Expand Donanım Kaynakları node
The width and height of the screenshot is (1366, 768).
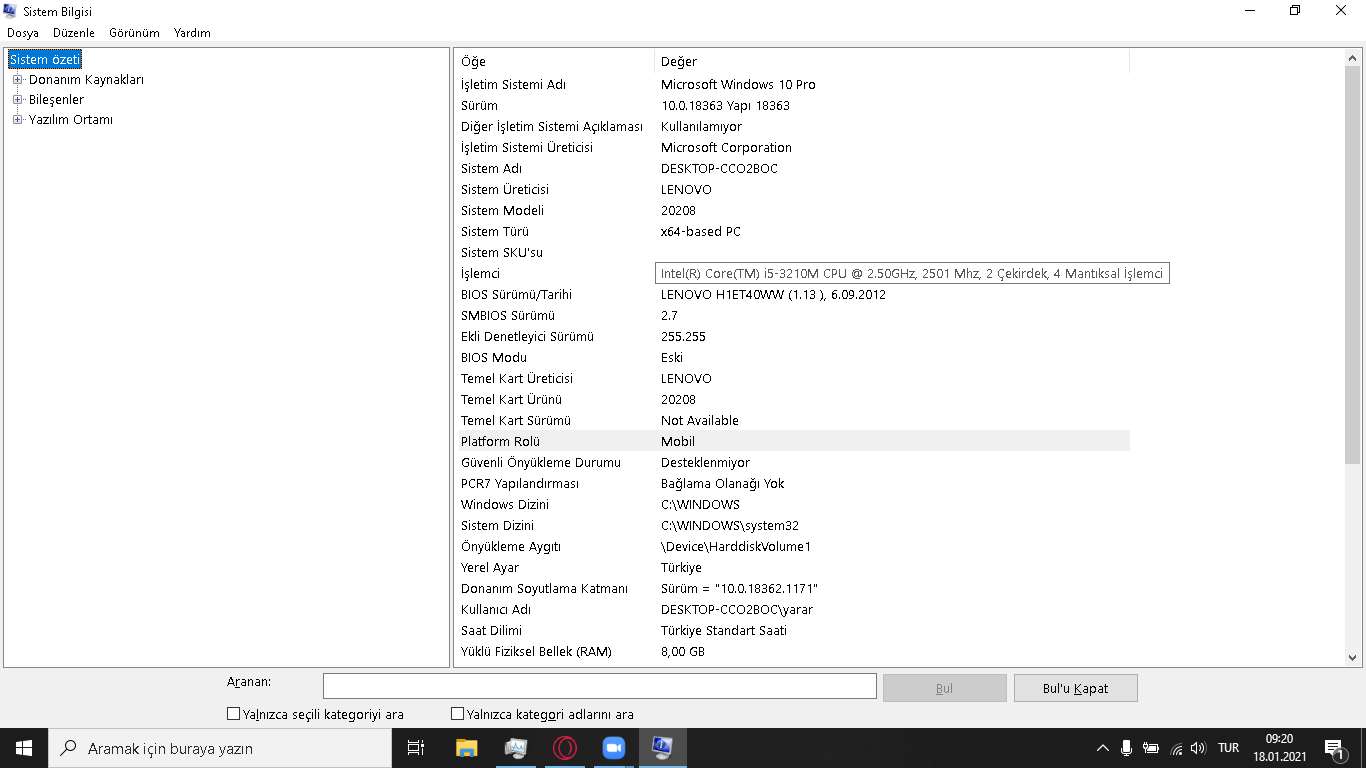[18, 80]
